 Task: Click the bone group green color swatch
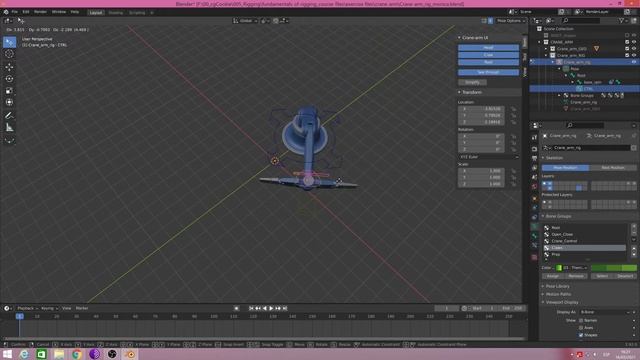(614, 268)
